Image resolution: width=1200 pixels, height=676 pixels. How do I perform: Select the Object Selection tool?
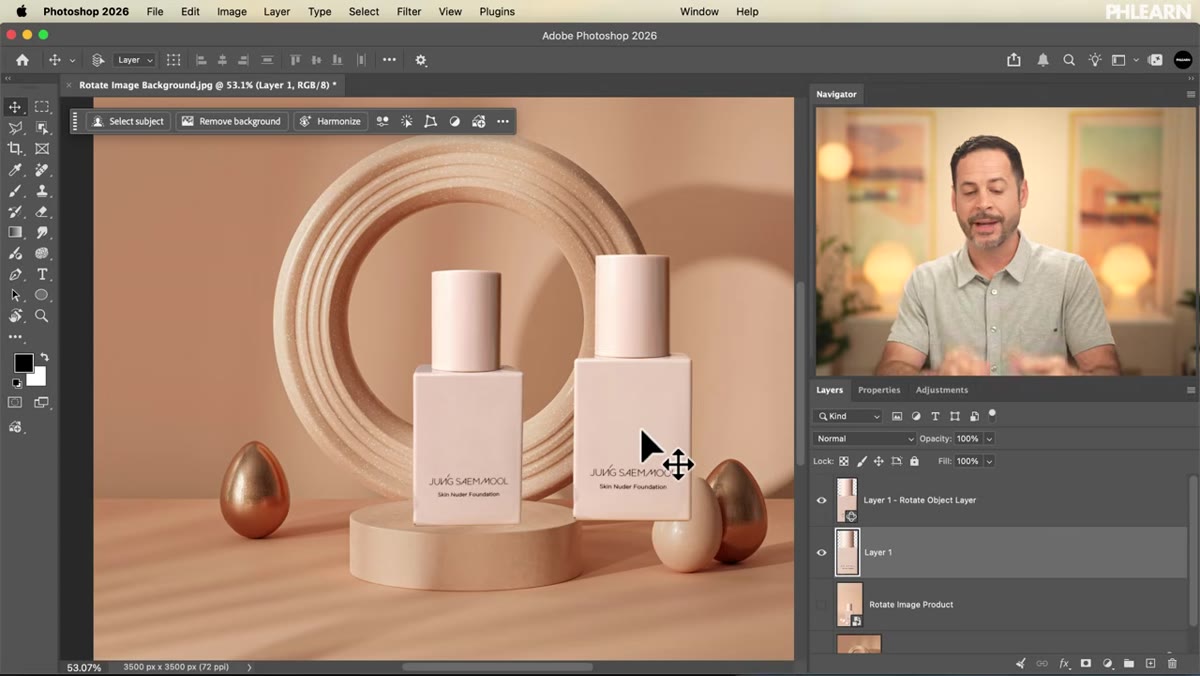42,128
